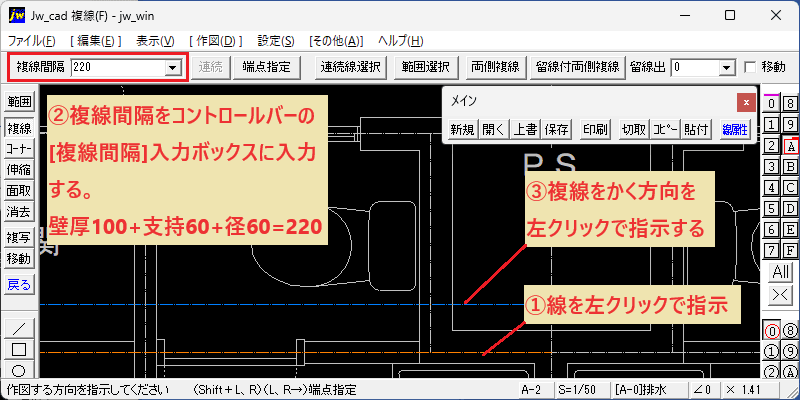This screenshot has width=800, height=400.
Task: Enable the 移動 checkbox
Action: [x=750, y=67]
